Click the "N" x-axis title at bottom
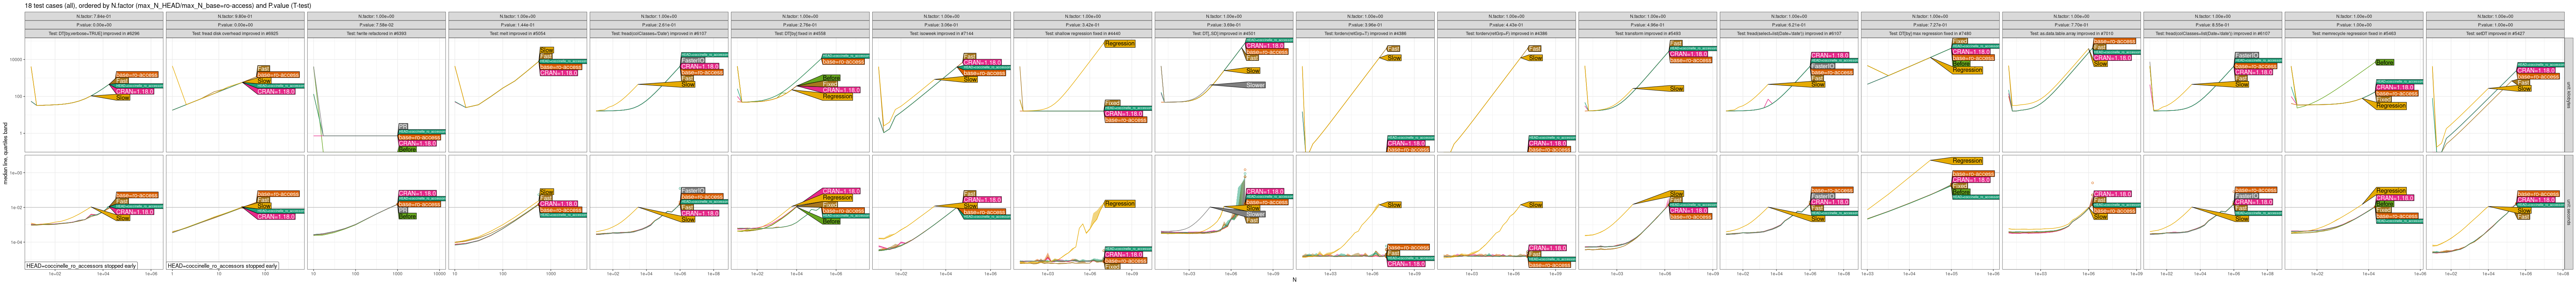2576x286 pixels. [1294, 280]
